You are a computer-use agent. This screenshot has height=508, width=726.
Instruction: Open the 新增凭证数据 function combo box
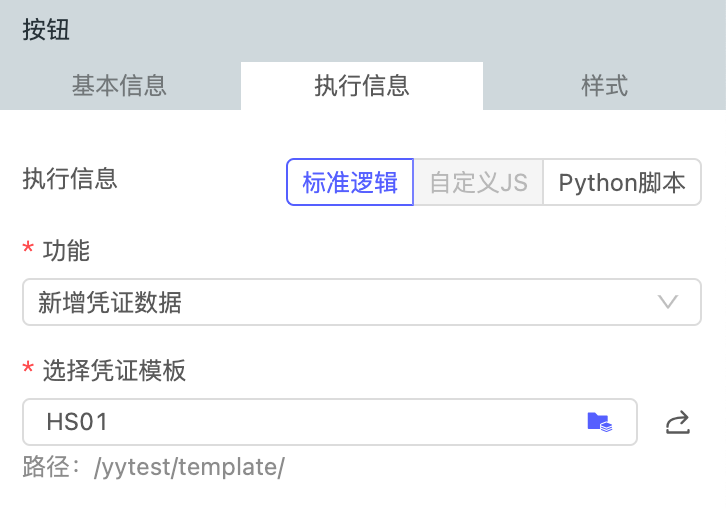[360, 302]
